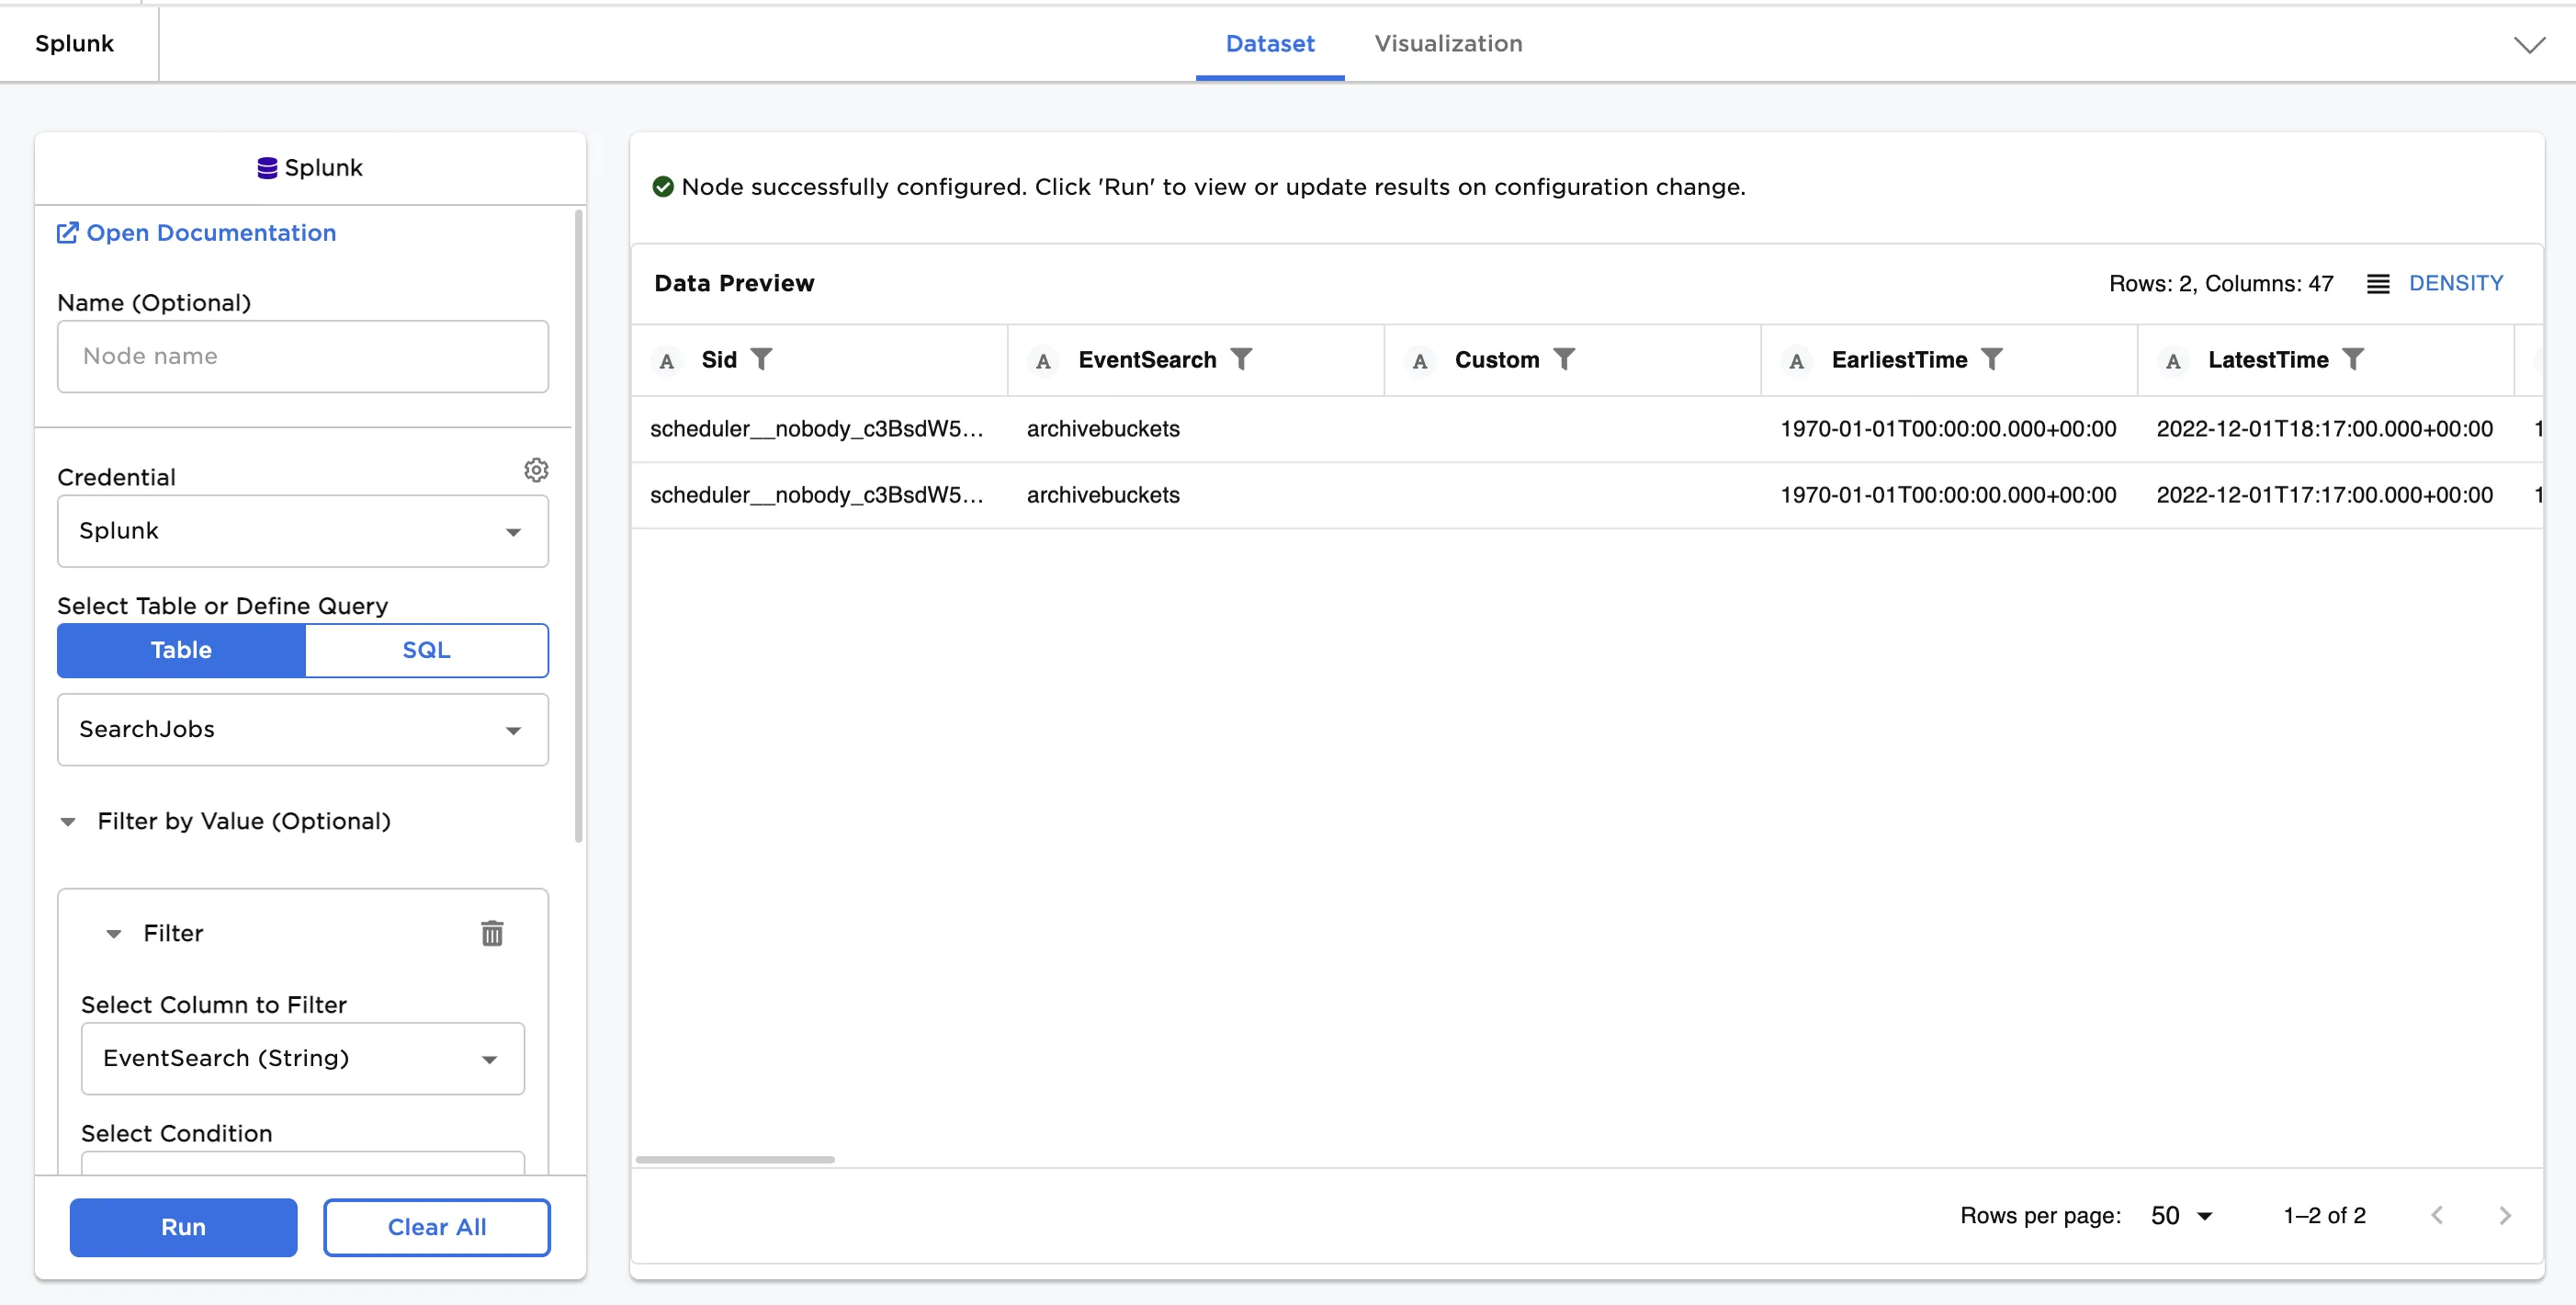
Task: Click the EarliestTime column filter icon
Action: click(x=1991, y=359)
